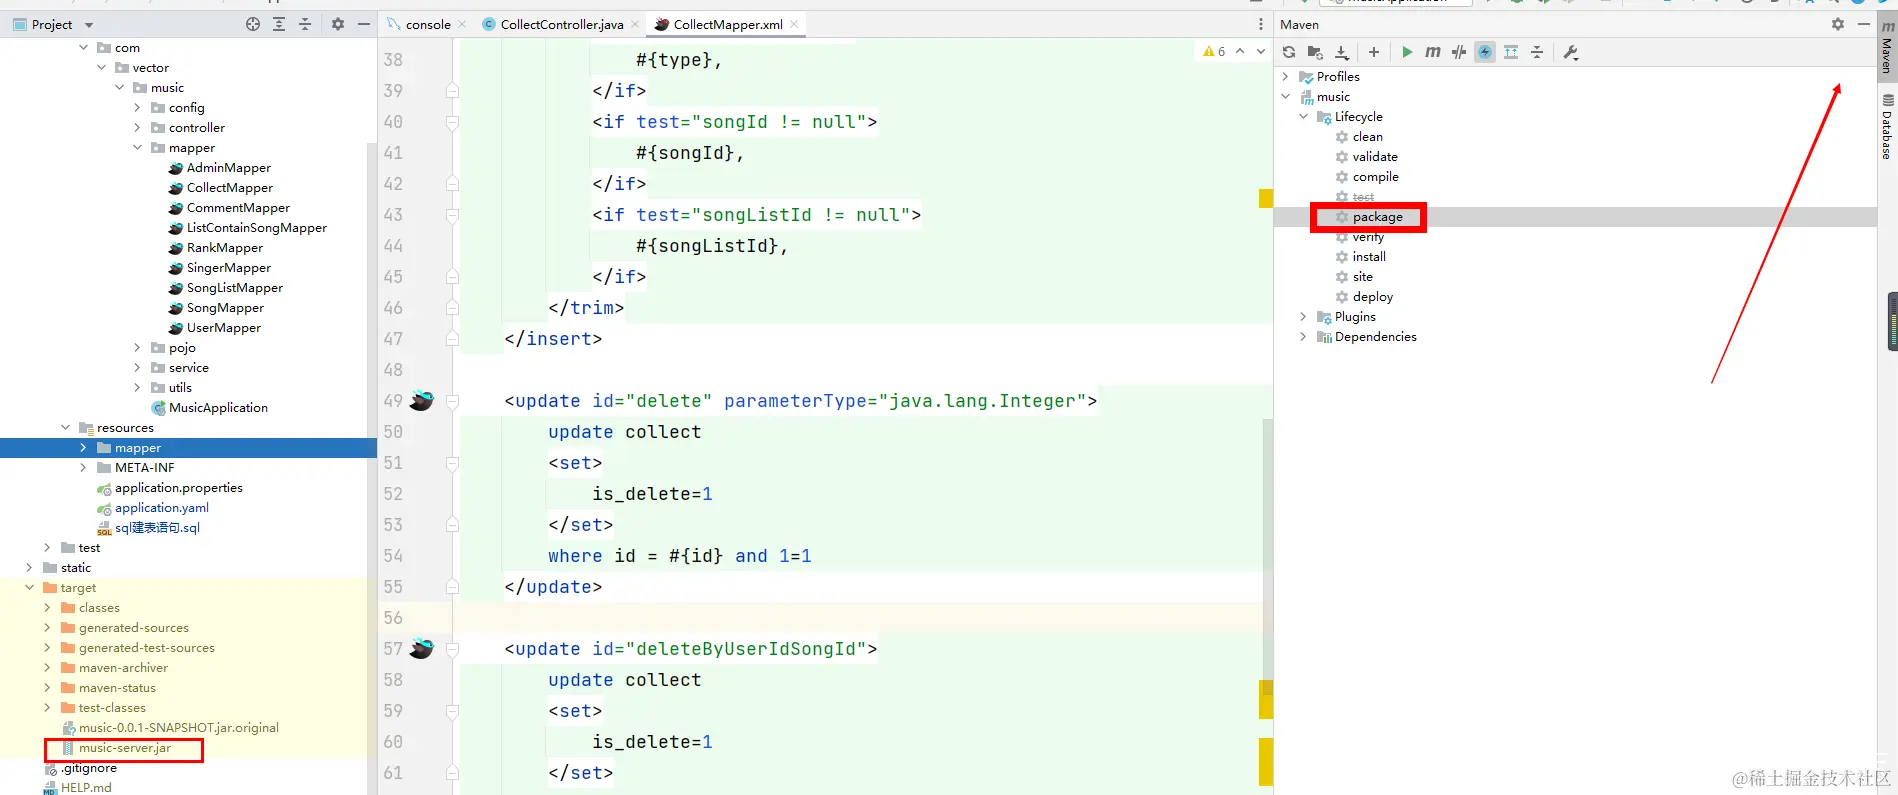Toggle Offline Mode in Maven toolbar

point(1459,52)
